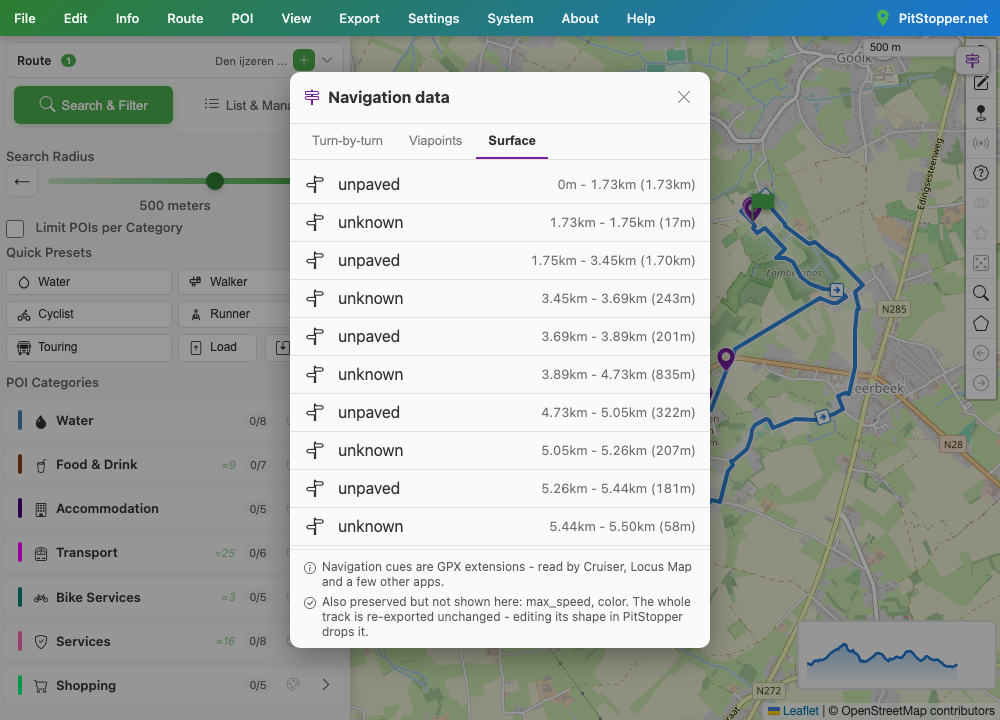
Task: Open the Export menu
Action: 359,18
